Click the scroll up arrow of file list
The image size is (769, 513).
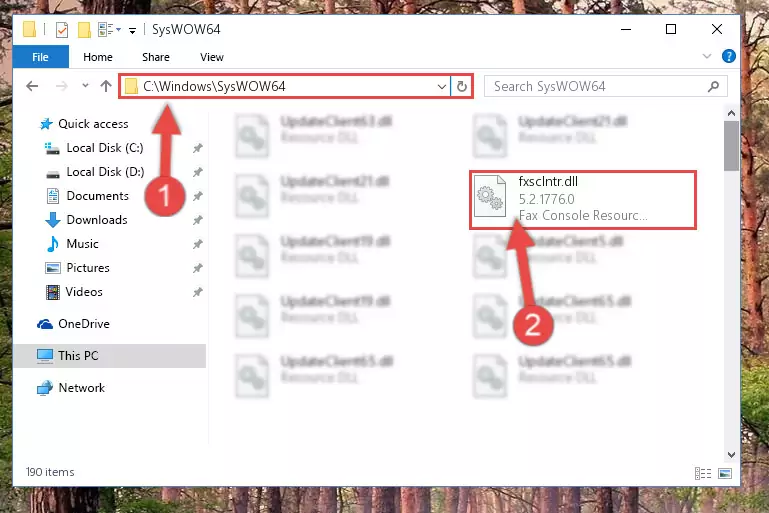[731, 113]
